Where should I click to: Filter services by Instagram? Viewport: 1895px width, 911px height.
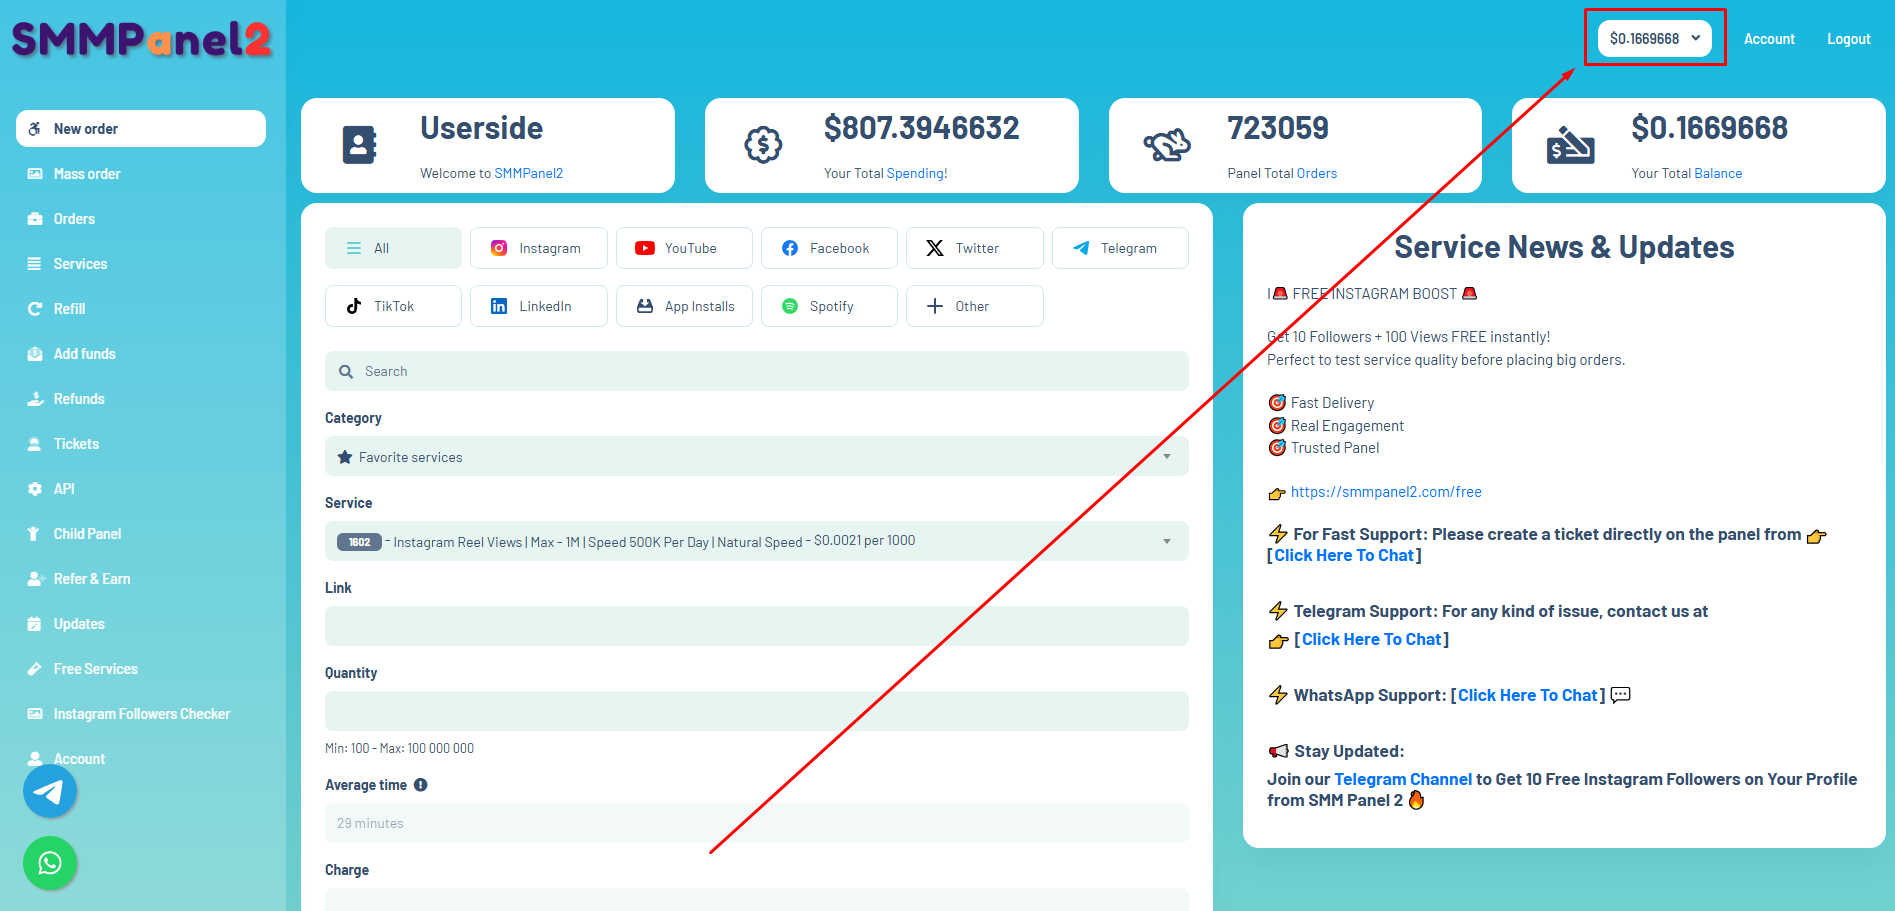(x=538, y=248)
